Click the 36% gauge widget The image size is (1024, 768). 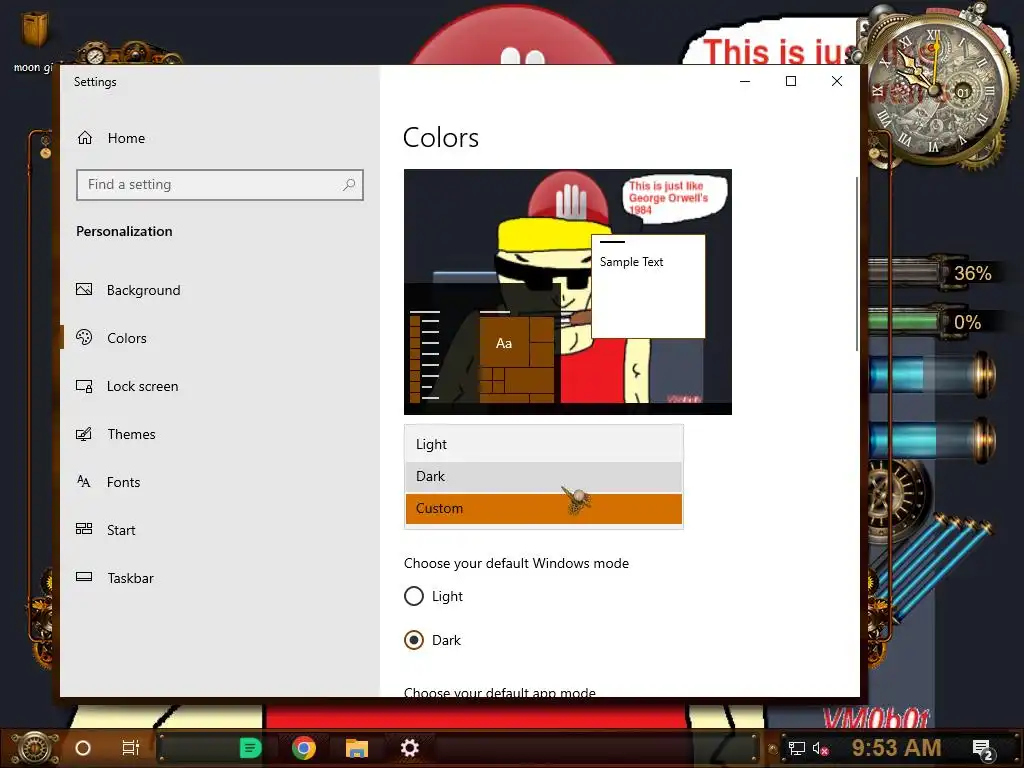point(934,272)
